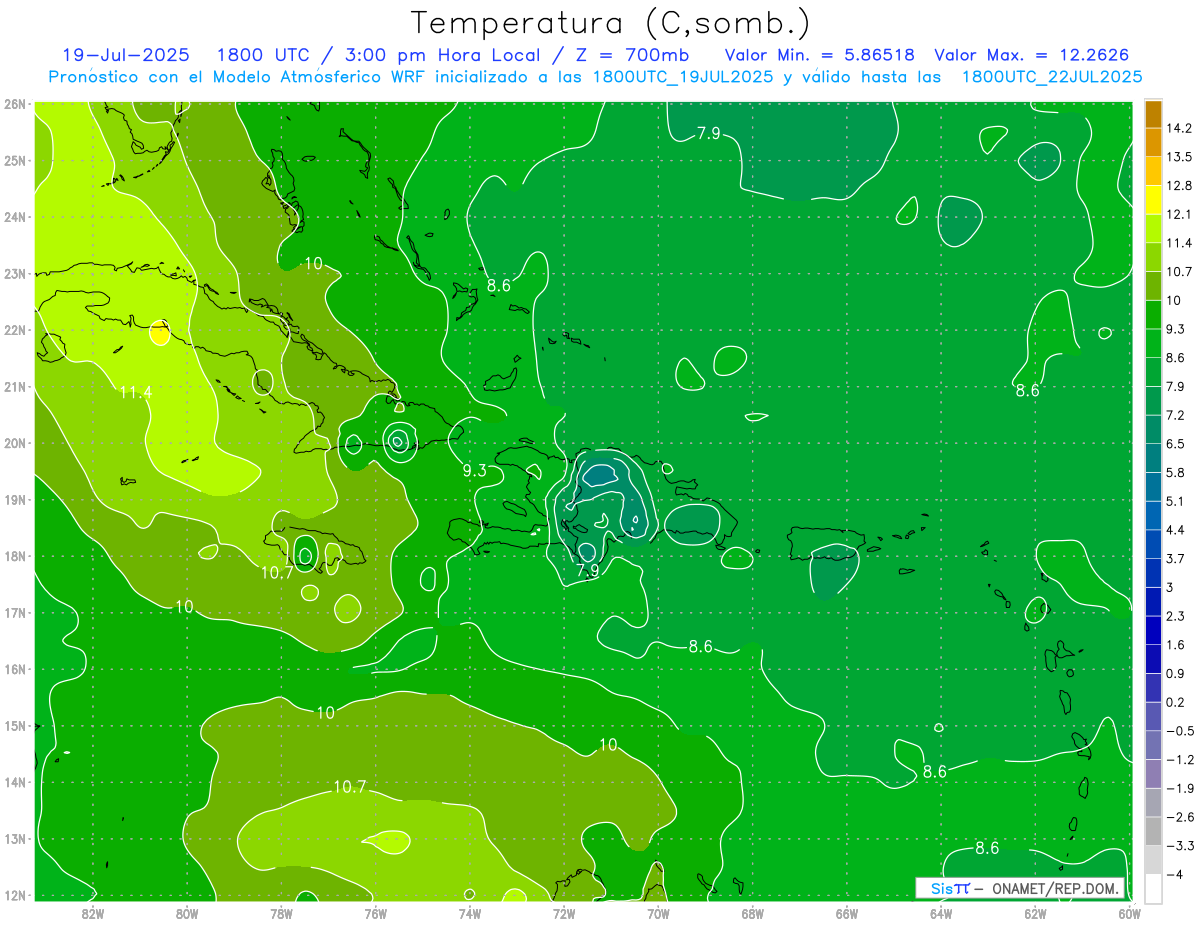Click the '10.7' contour label beside Jamaica
The height and width of the screenshot is (927, 1200).
coord(277,573)
